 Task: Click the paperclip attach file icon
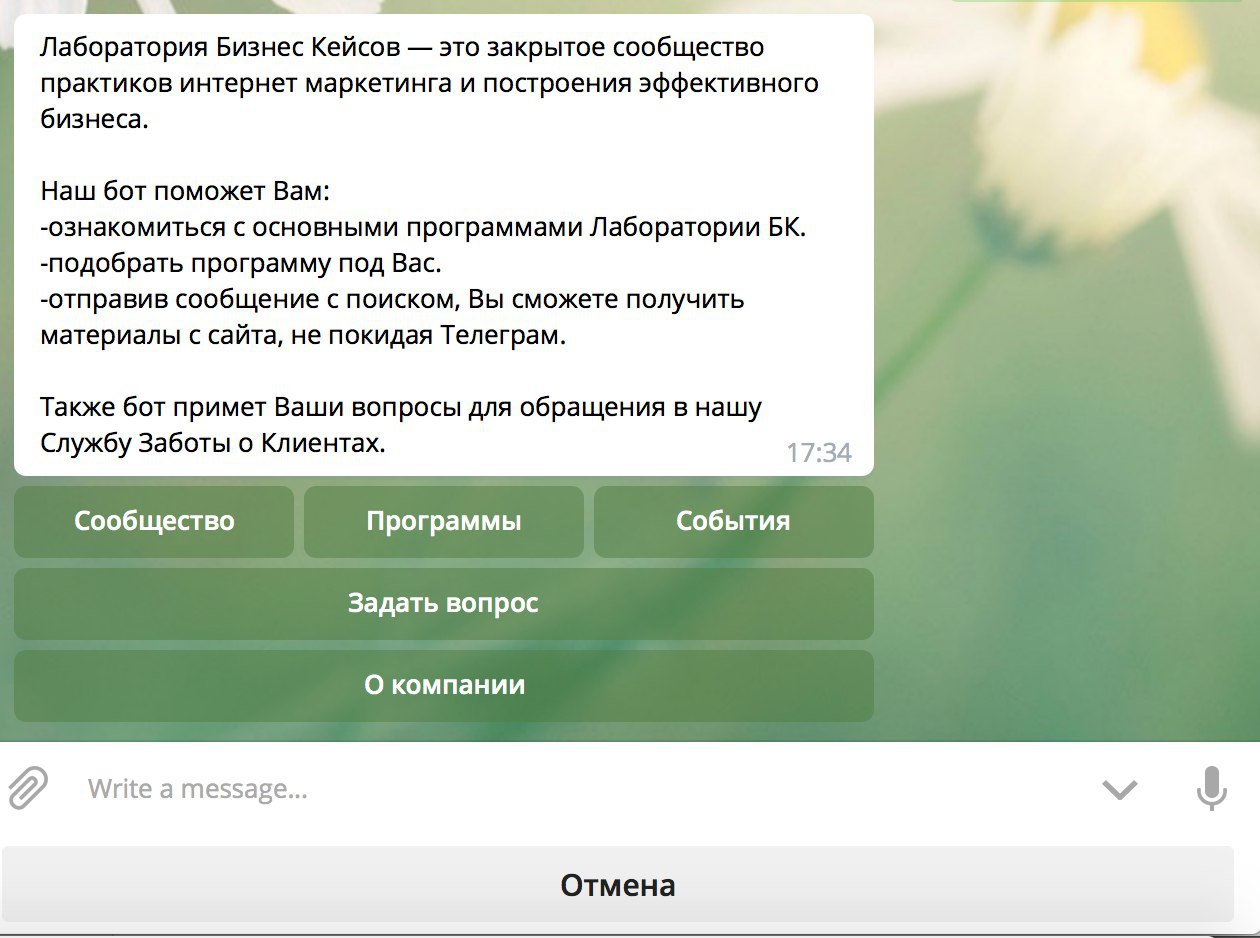click(x=28, y=788)
